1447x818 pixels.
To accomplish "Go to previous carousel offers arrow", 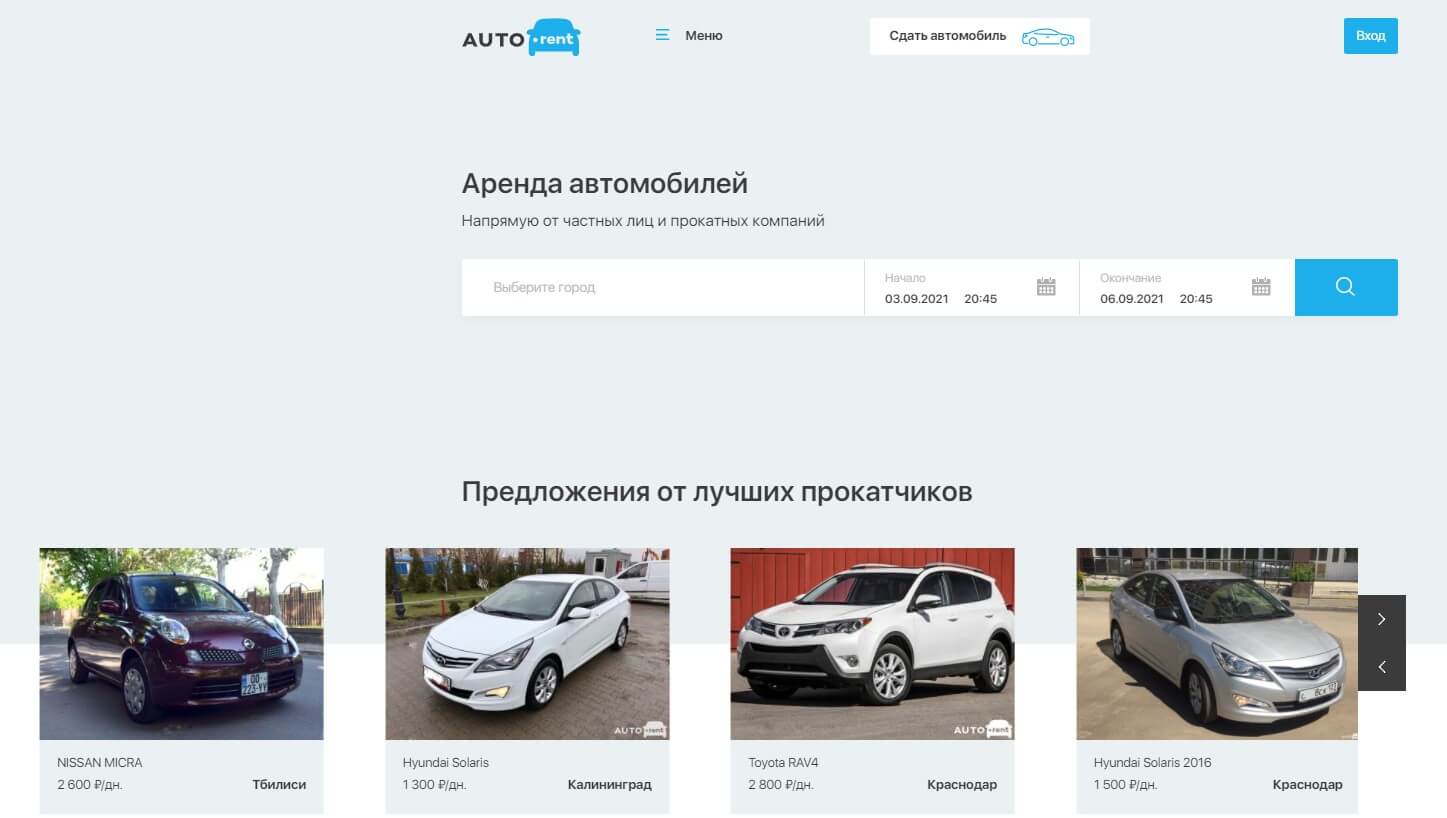I will pos(1381,667).
